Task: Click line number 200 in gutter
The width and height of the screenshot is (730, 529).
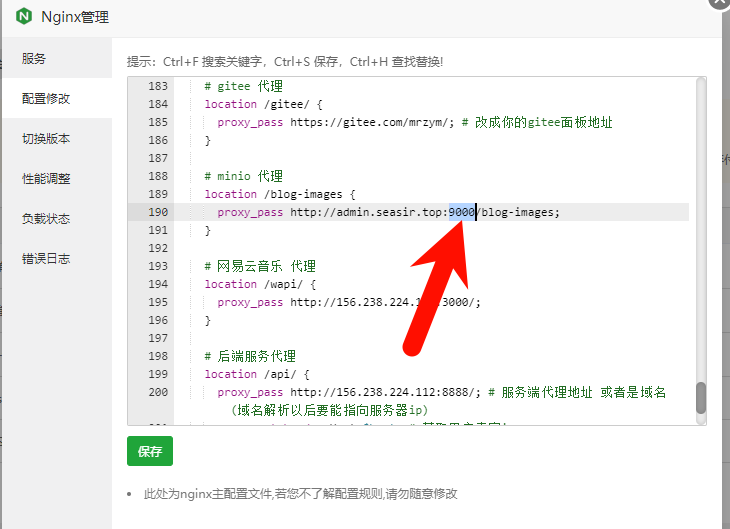Action: 158,393
